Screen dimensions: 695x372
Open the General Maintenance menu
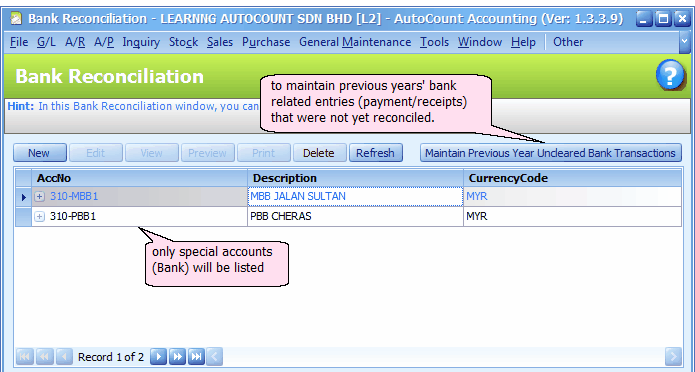point(355,42)
